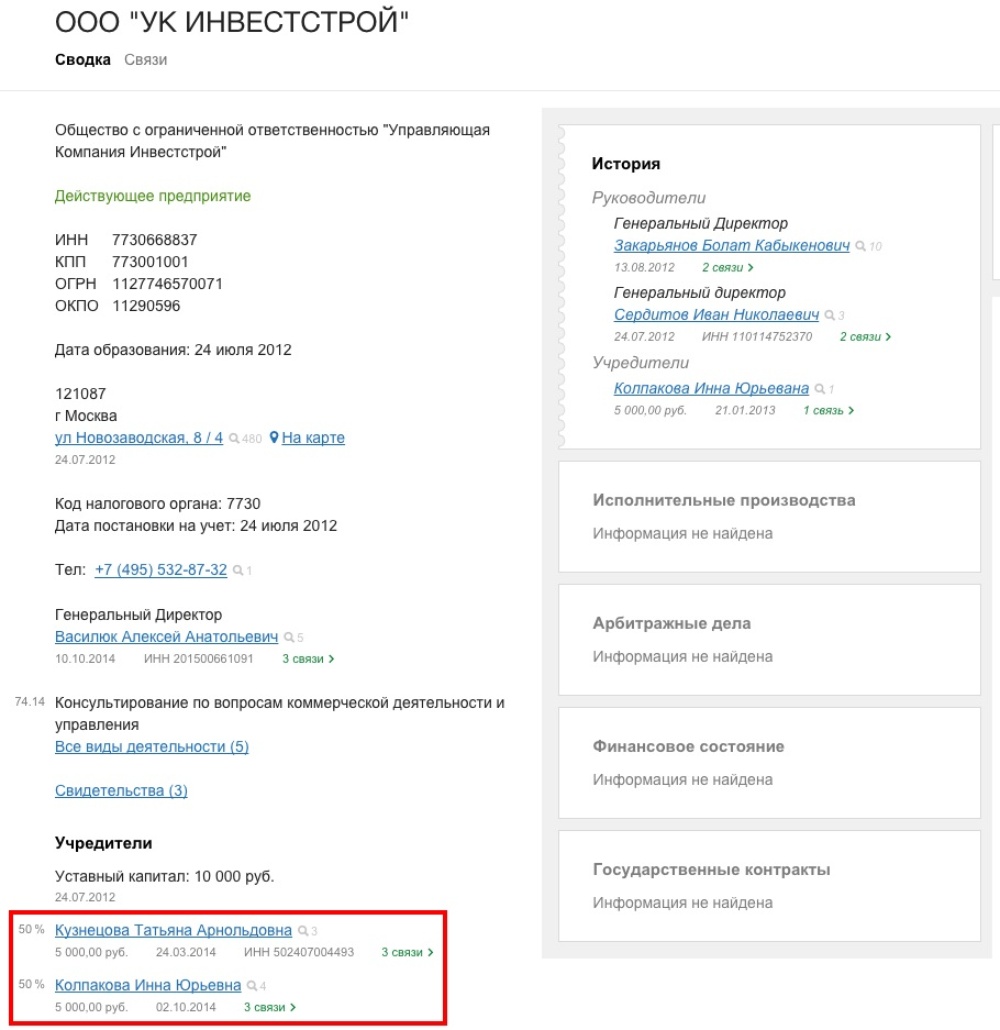Select the Сводка tab
Viewport: 1000px width, 1030px height.
pos(83,60)
